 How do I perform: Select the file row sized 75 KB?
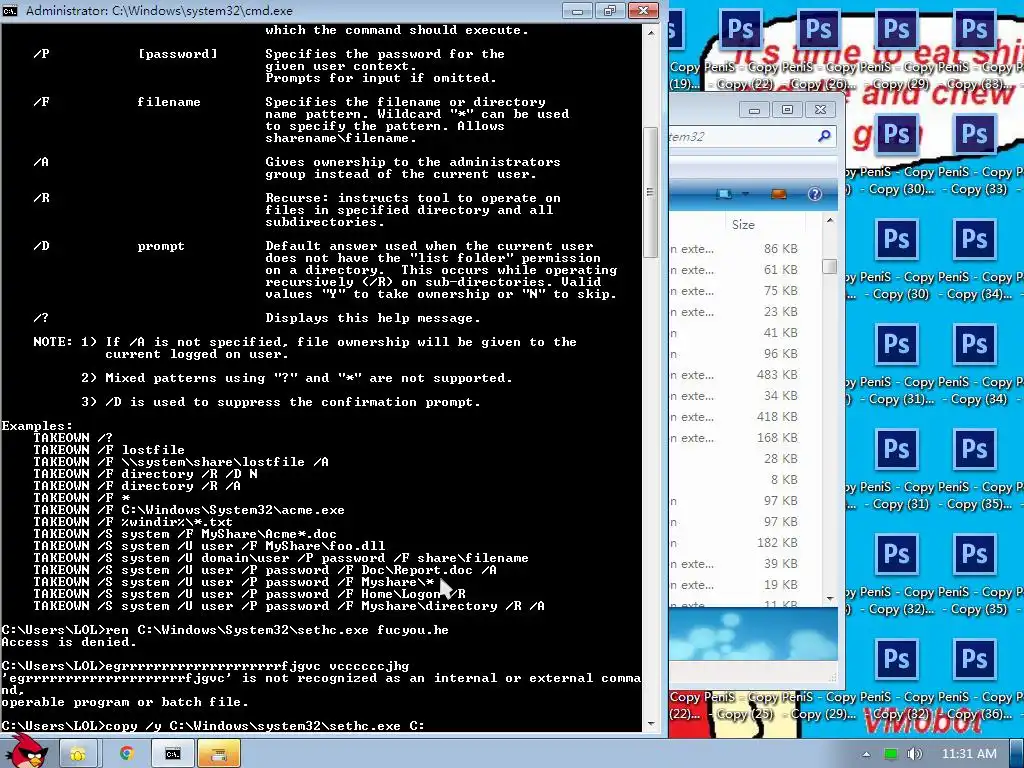(x=736, y=291)
